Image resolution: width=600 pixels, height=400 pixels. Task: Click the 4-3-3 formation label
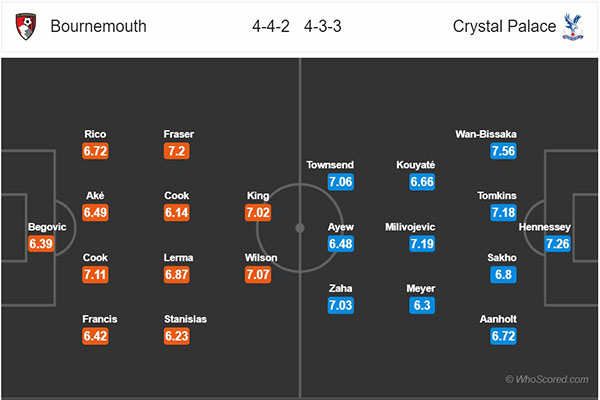point(323,26)
